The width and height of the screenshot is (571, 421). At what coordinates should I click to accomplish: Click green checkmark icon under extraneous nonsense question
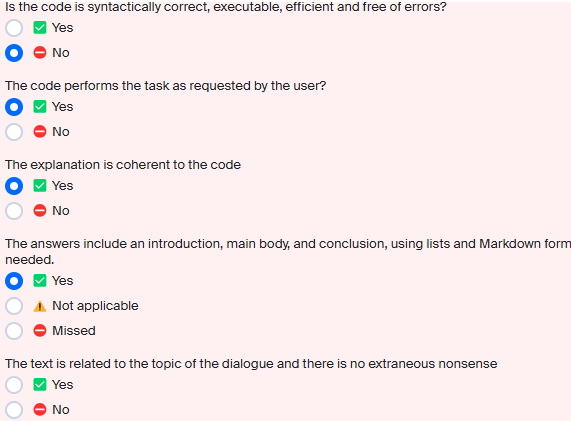pos(40,385)
